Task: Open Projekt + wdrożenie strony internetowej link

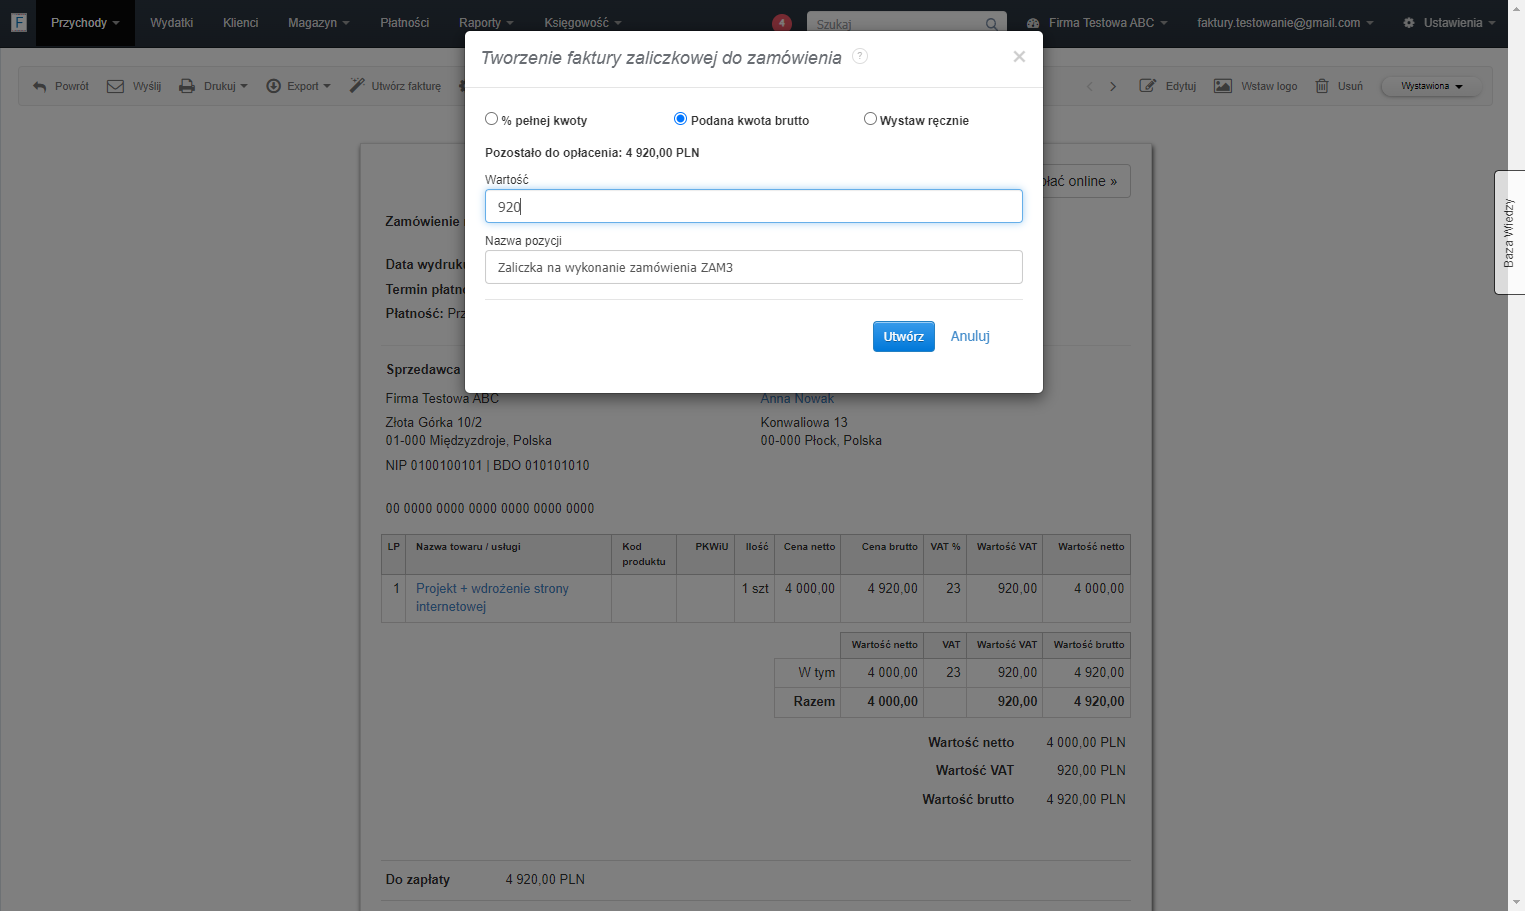Action: [492, 597]
